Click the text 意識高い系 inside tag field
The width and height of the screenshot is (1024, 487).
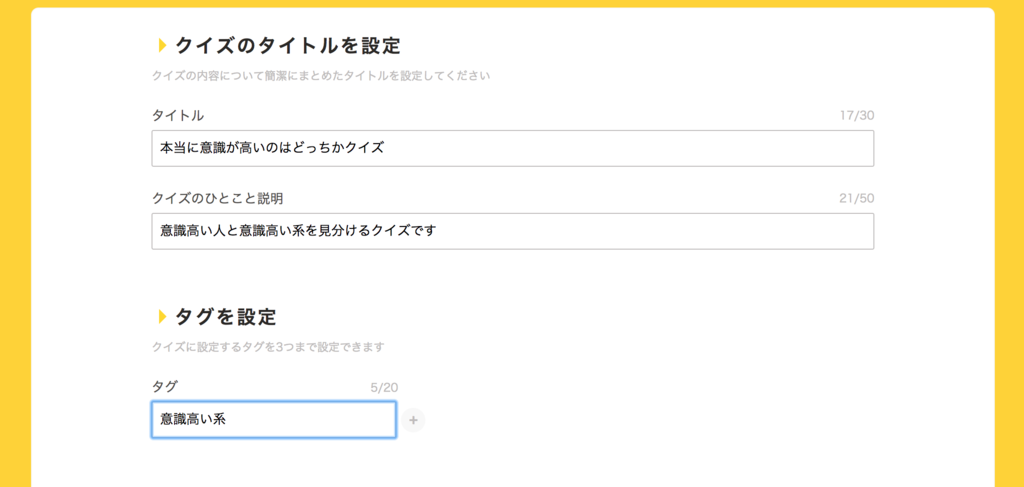coord(193,420)
